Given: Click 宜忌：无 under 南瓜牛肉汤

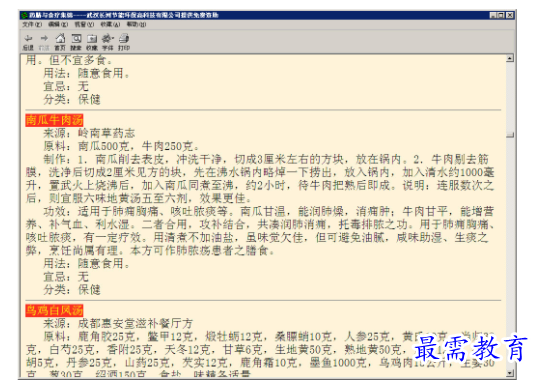Looking at the screenshot, I should [x=66, y=276].
